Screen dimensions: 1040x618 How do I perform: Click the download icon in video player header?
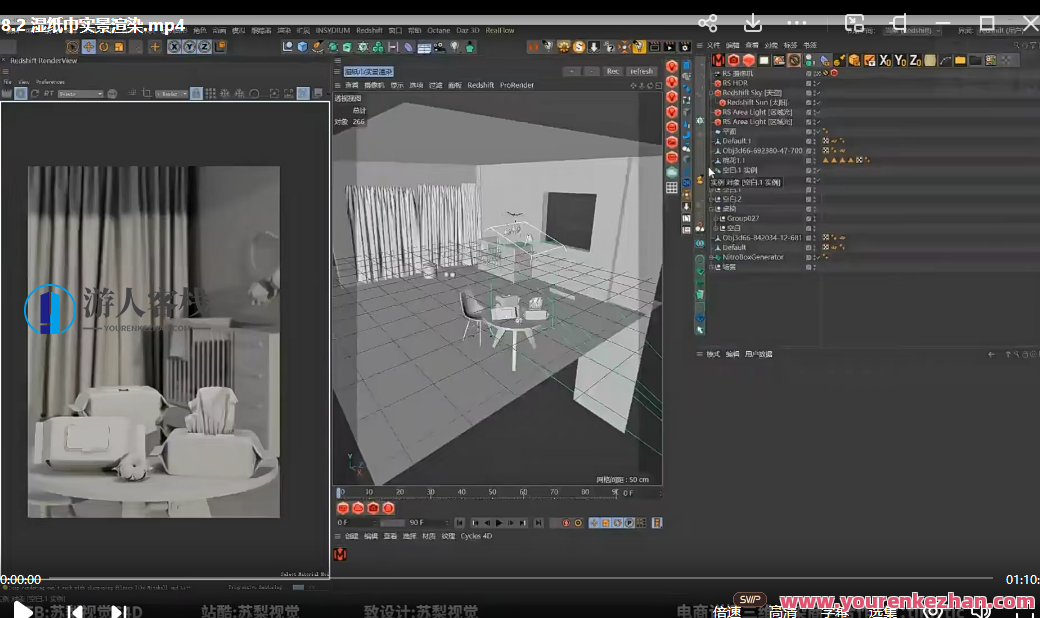point(753,22)
